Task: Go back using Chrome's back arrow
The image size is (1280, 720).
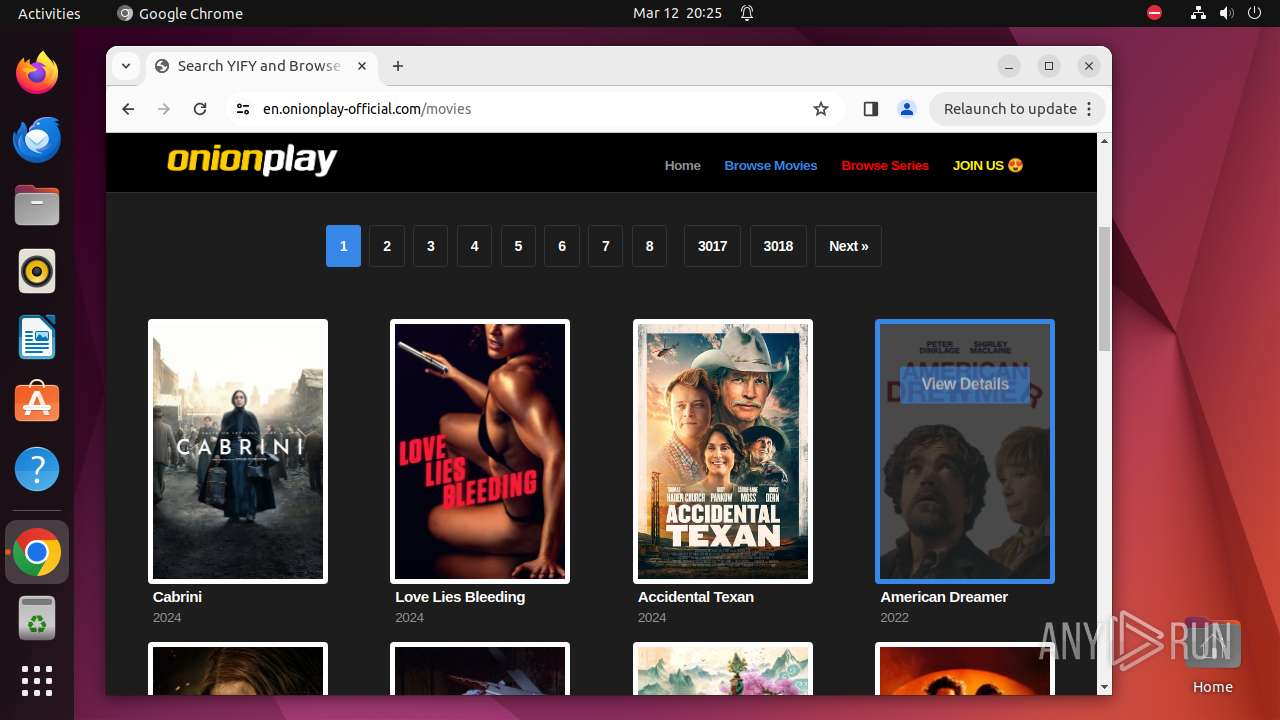Action: coord(128,109)
